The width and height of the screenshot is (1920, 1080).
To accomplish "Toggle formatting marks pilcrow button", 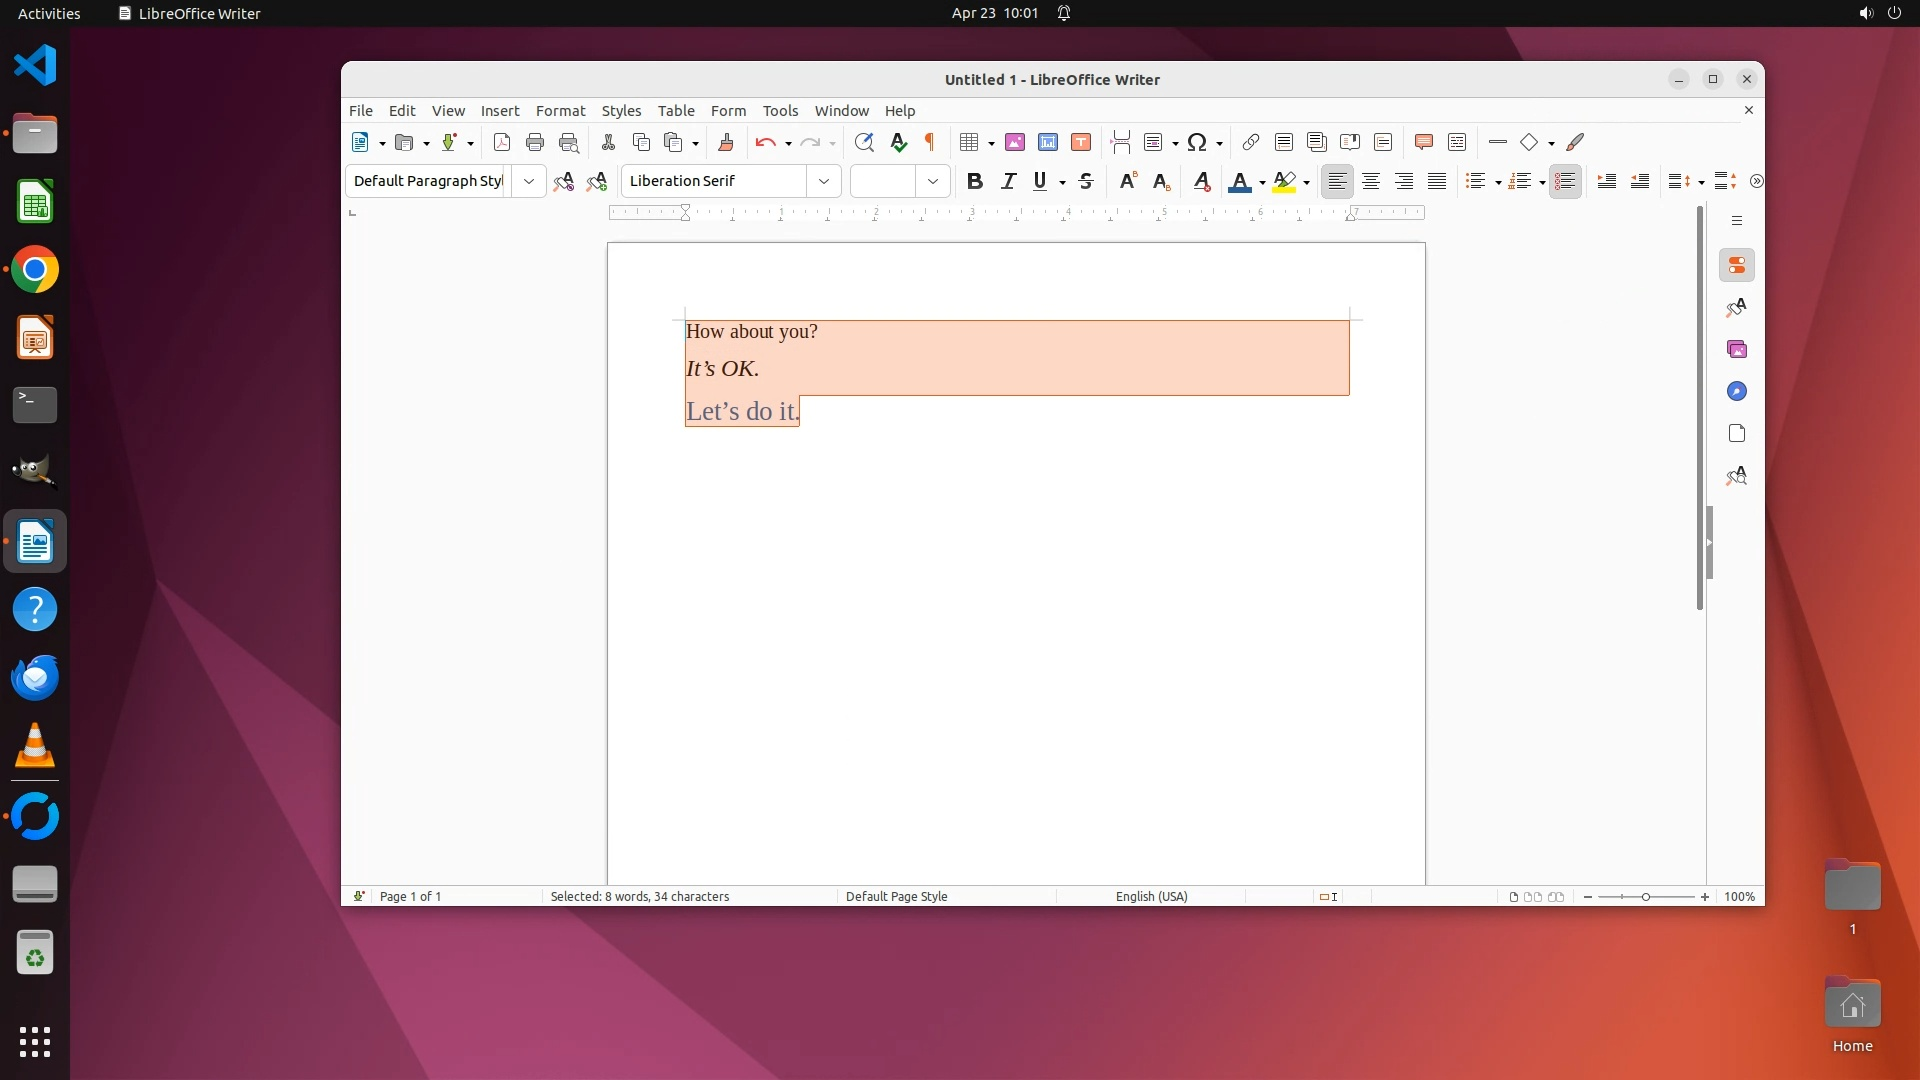I will click(x=930, y=142).
